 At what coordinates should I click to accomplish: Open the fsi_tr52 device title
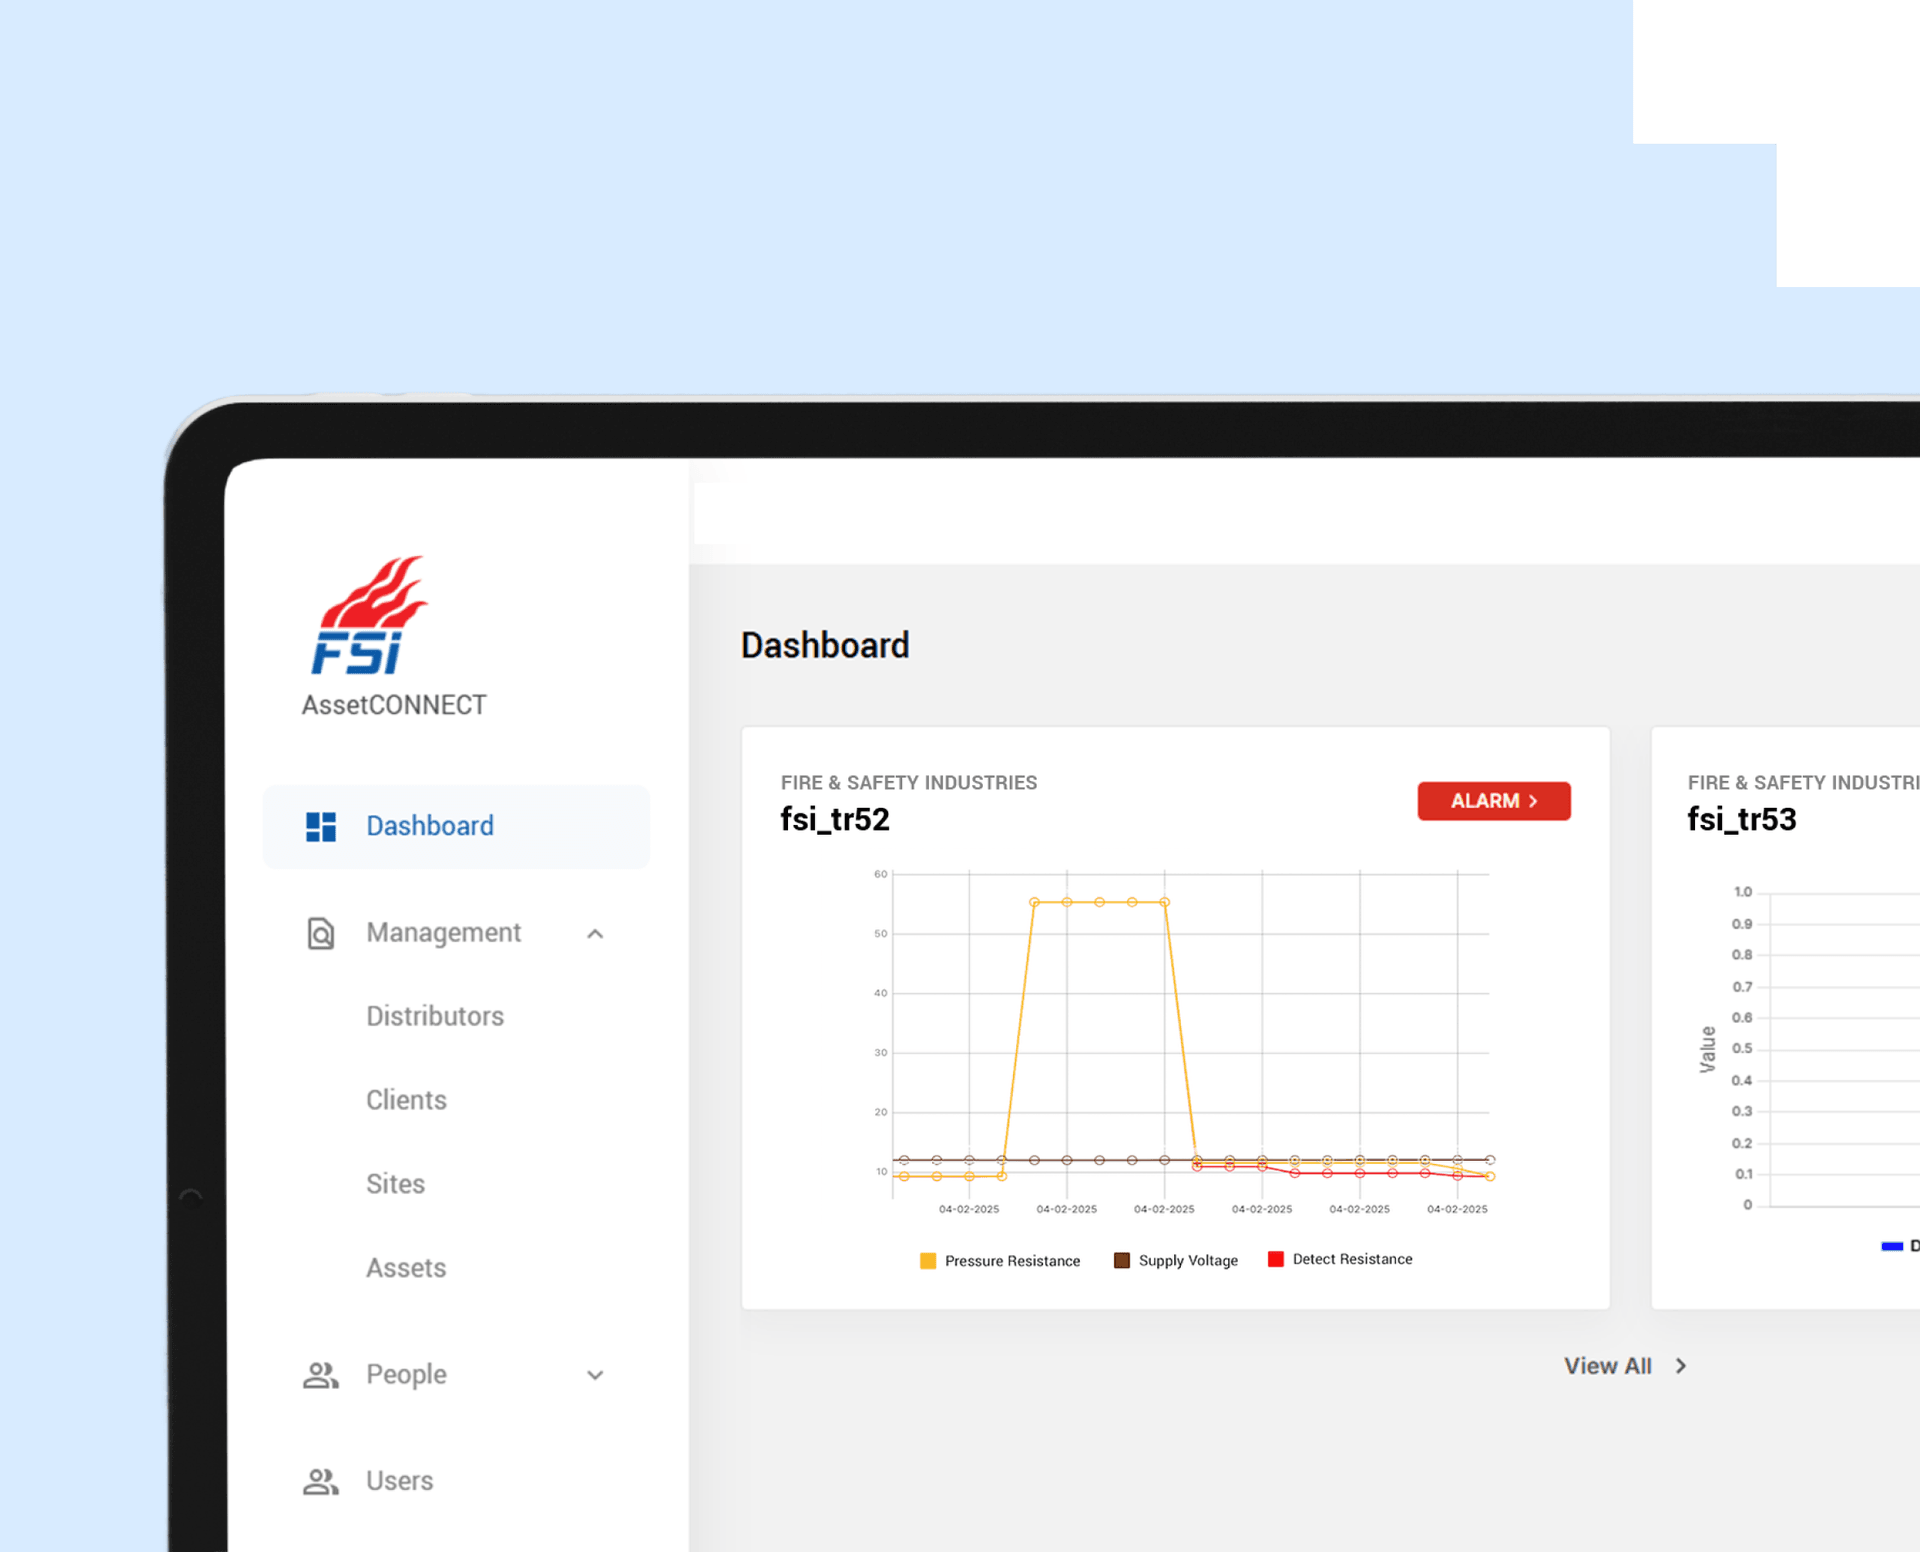[835, 820]
